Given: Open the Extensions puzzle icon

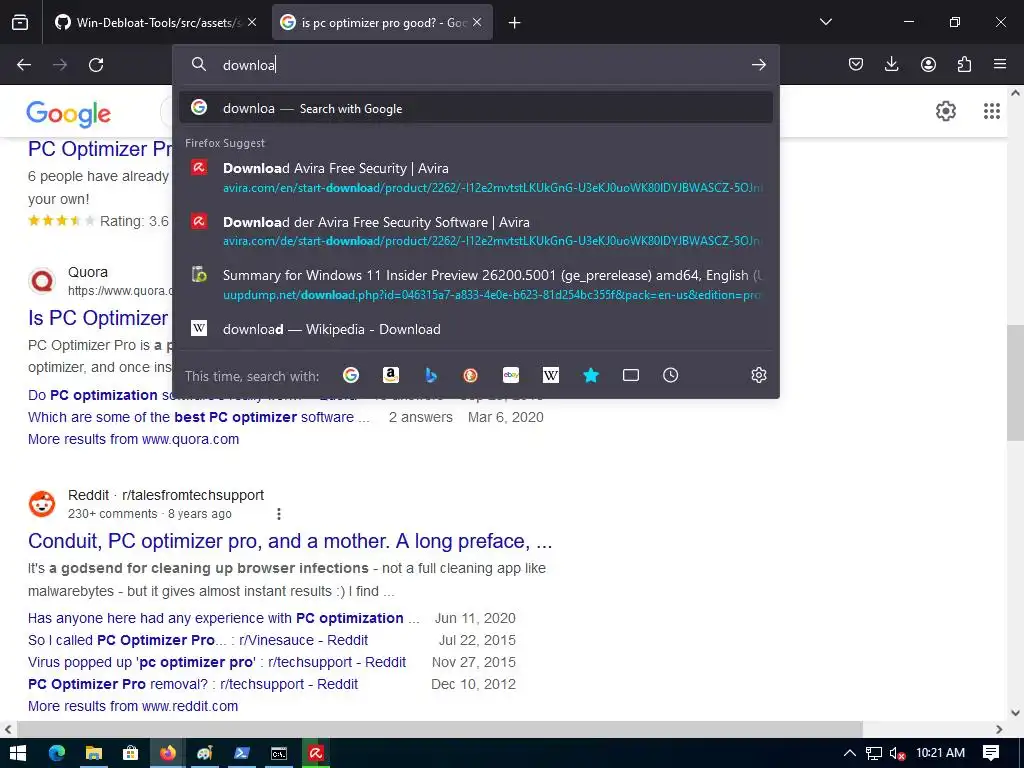Looking at the screenshot, I should click(964, 64).
